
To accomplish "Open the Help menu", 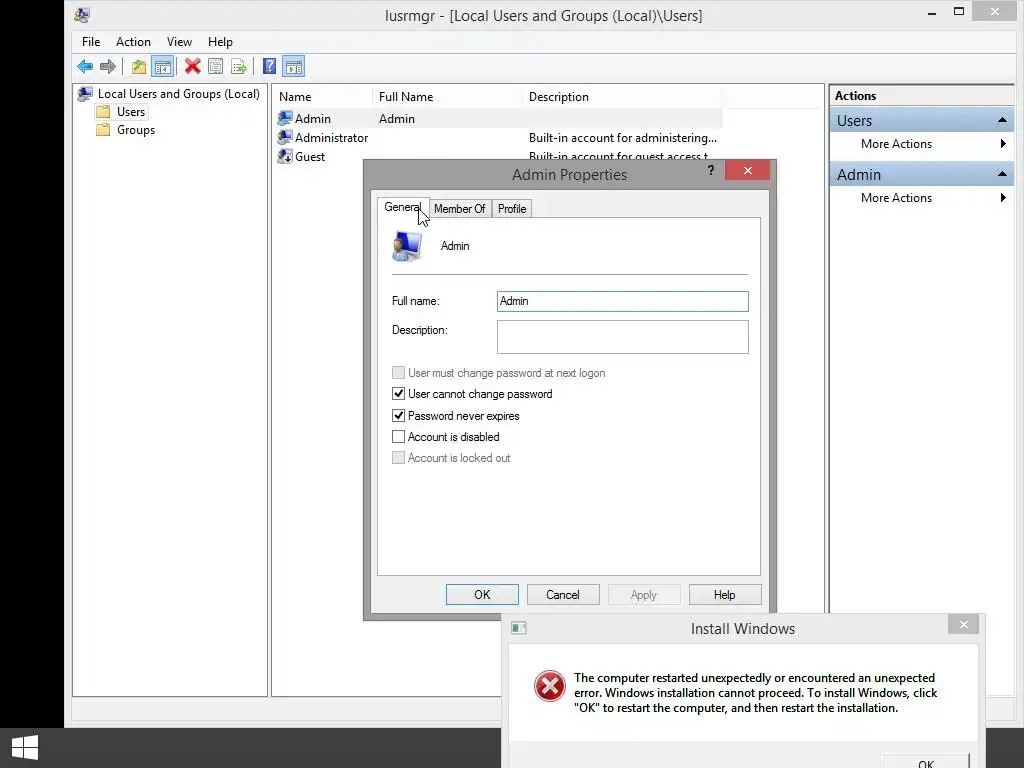I will (220, 42).
